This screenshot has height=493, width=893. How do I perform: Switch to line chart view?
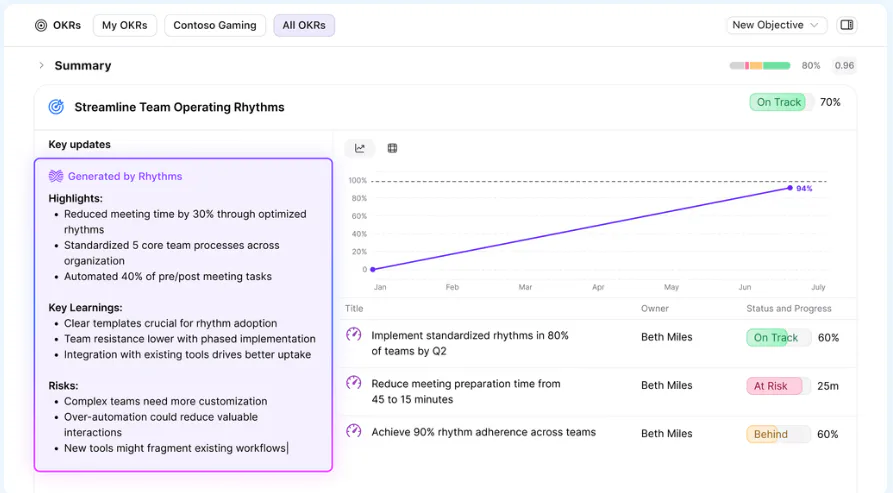coord(360,148)
